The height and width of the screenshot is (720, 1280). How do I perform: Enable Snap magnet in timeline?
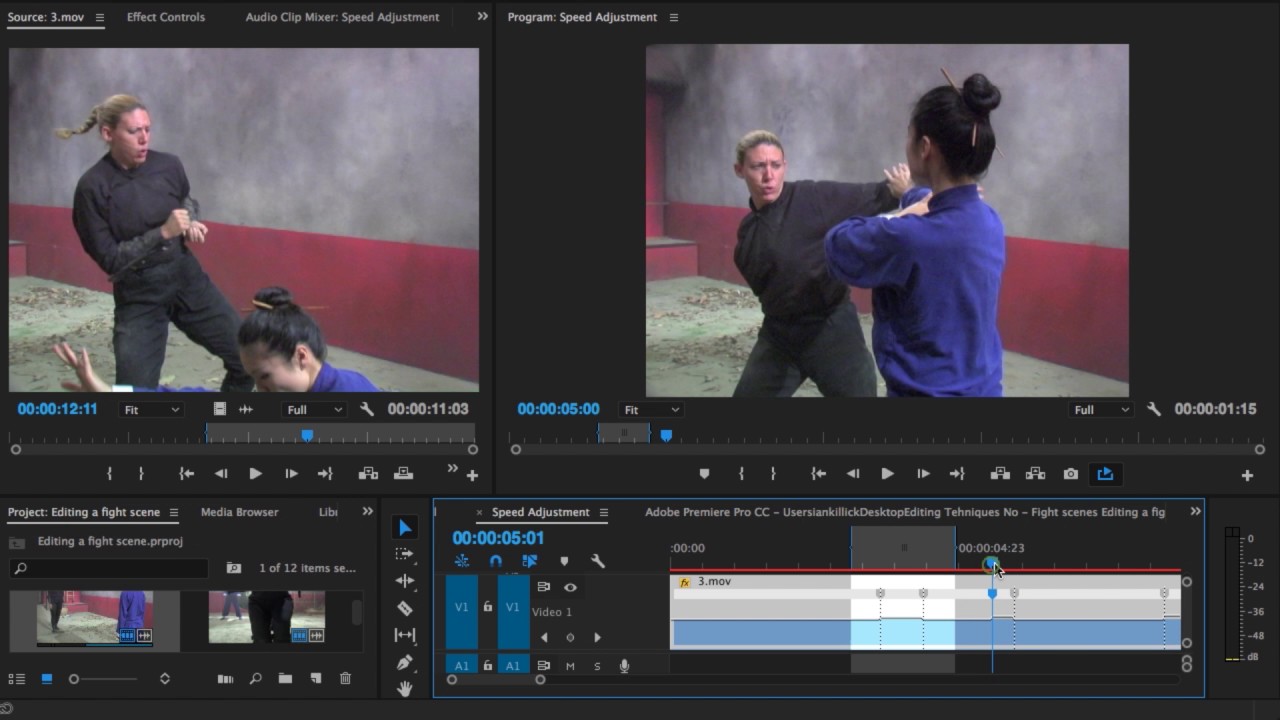496,562
